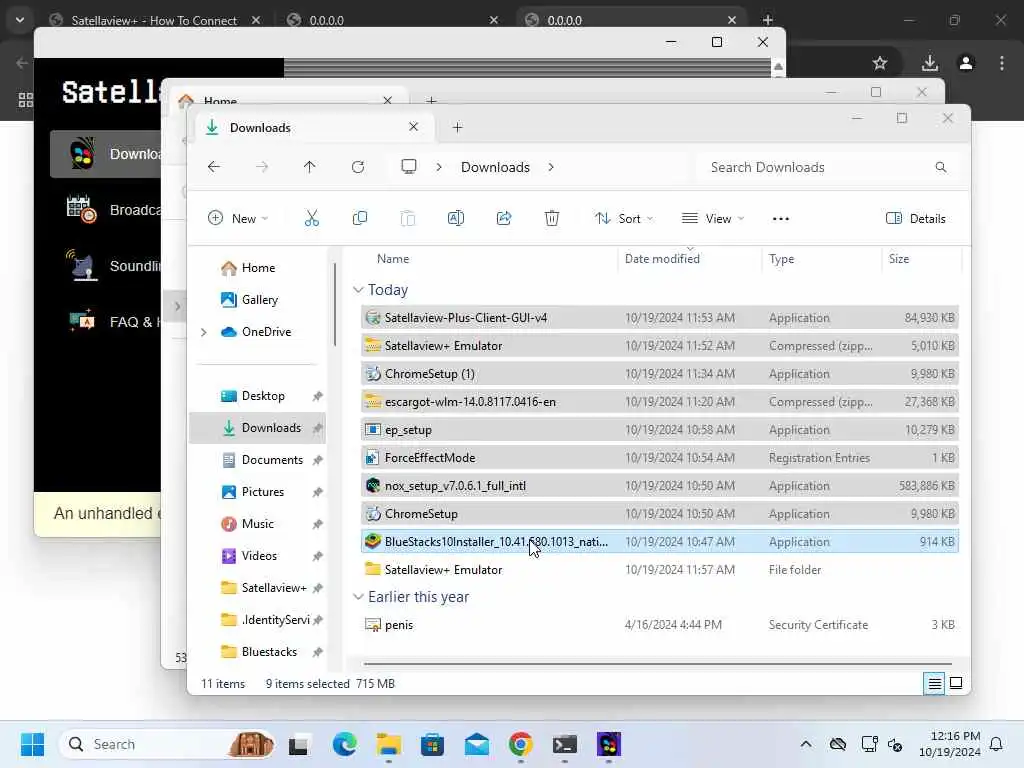The image size is (1024, 768).
Task: Open the See more ellipsis menu
Action: coord(781,219)
